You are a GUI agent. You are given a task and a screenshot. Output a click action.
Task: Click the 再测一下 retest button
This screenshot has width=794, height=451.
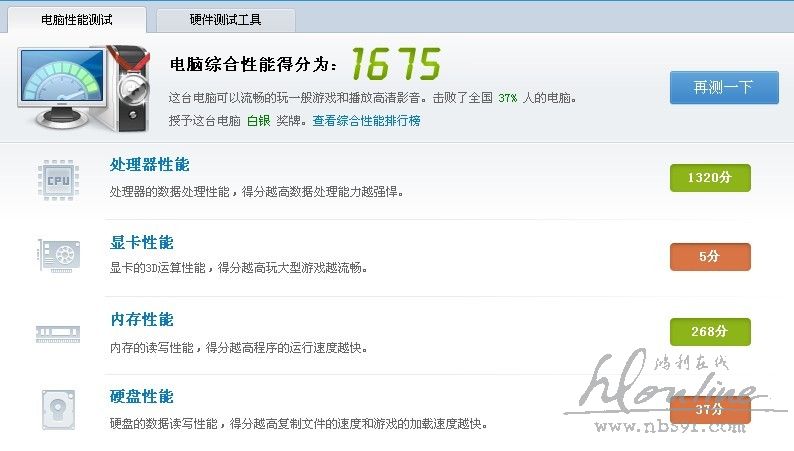point(724,88)
